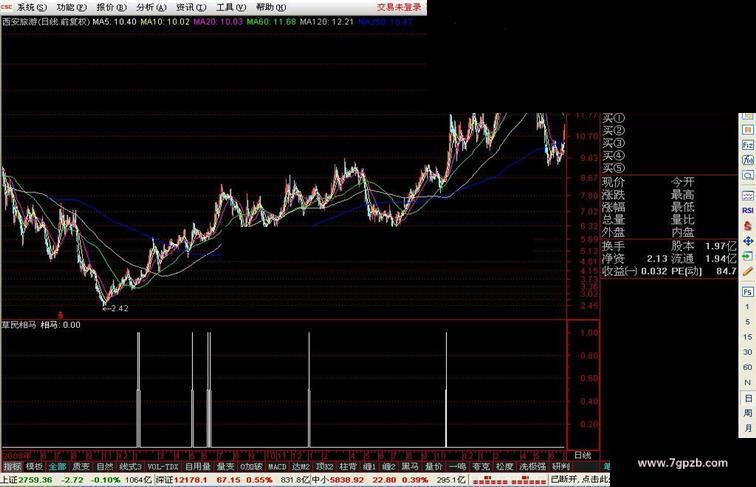This screenshot has height=487, width=756.
Task: Click the red dollar sign icon
Action: click(x=747, y=225)
